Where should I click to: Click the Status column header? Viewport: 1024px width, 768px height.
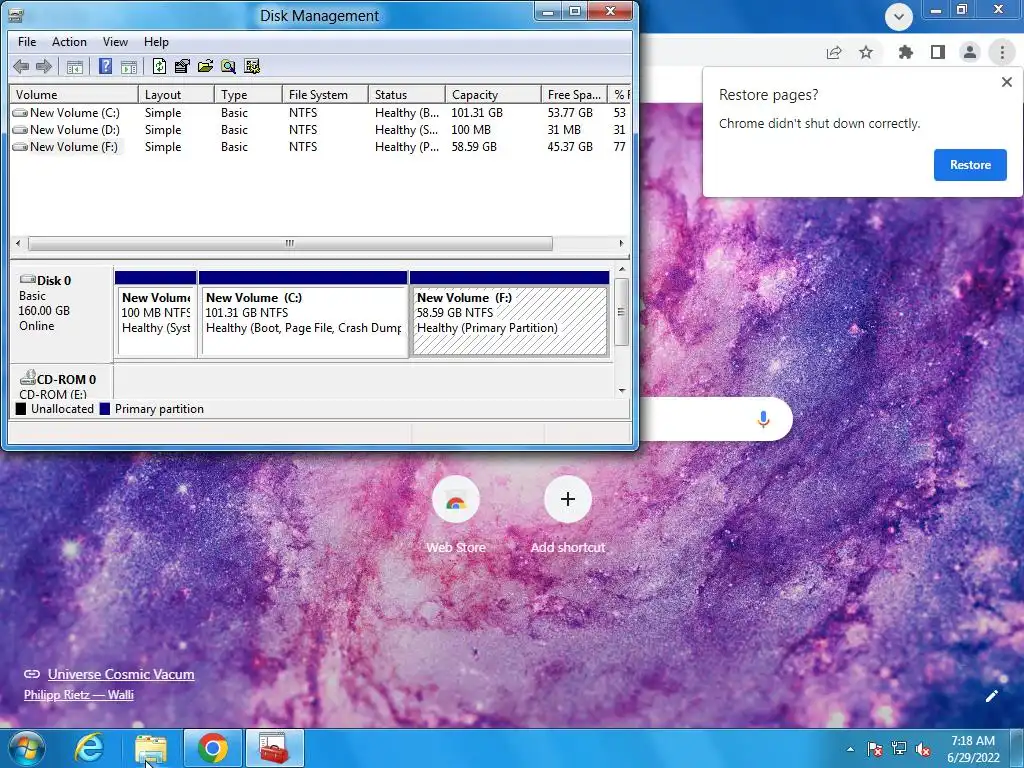pos(407,95)
